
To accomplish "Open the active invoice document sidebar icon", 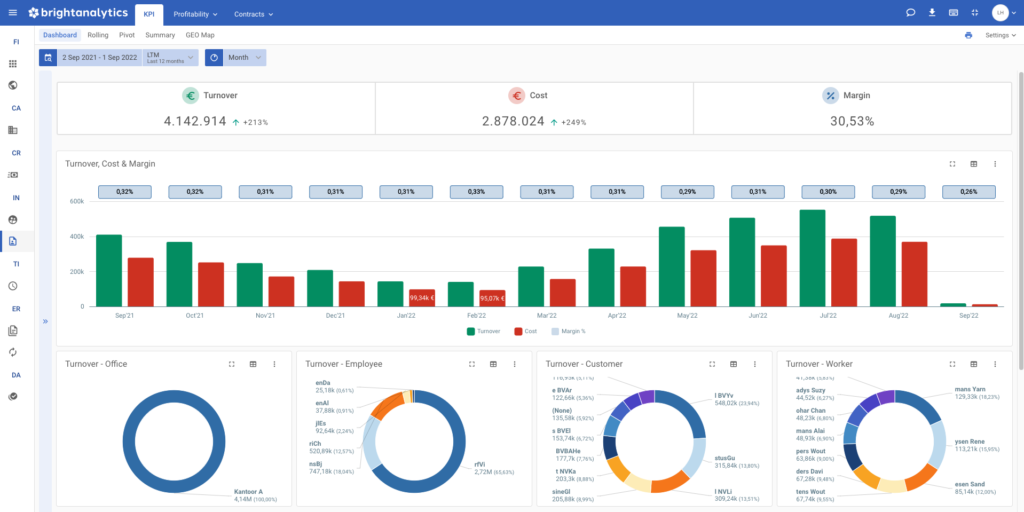I will [12, 241].
